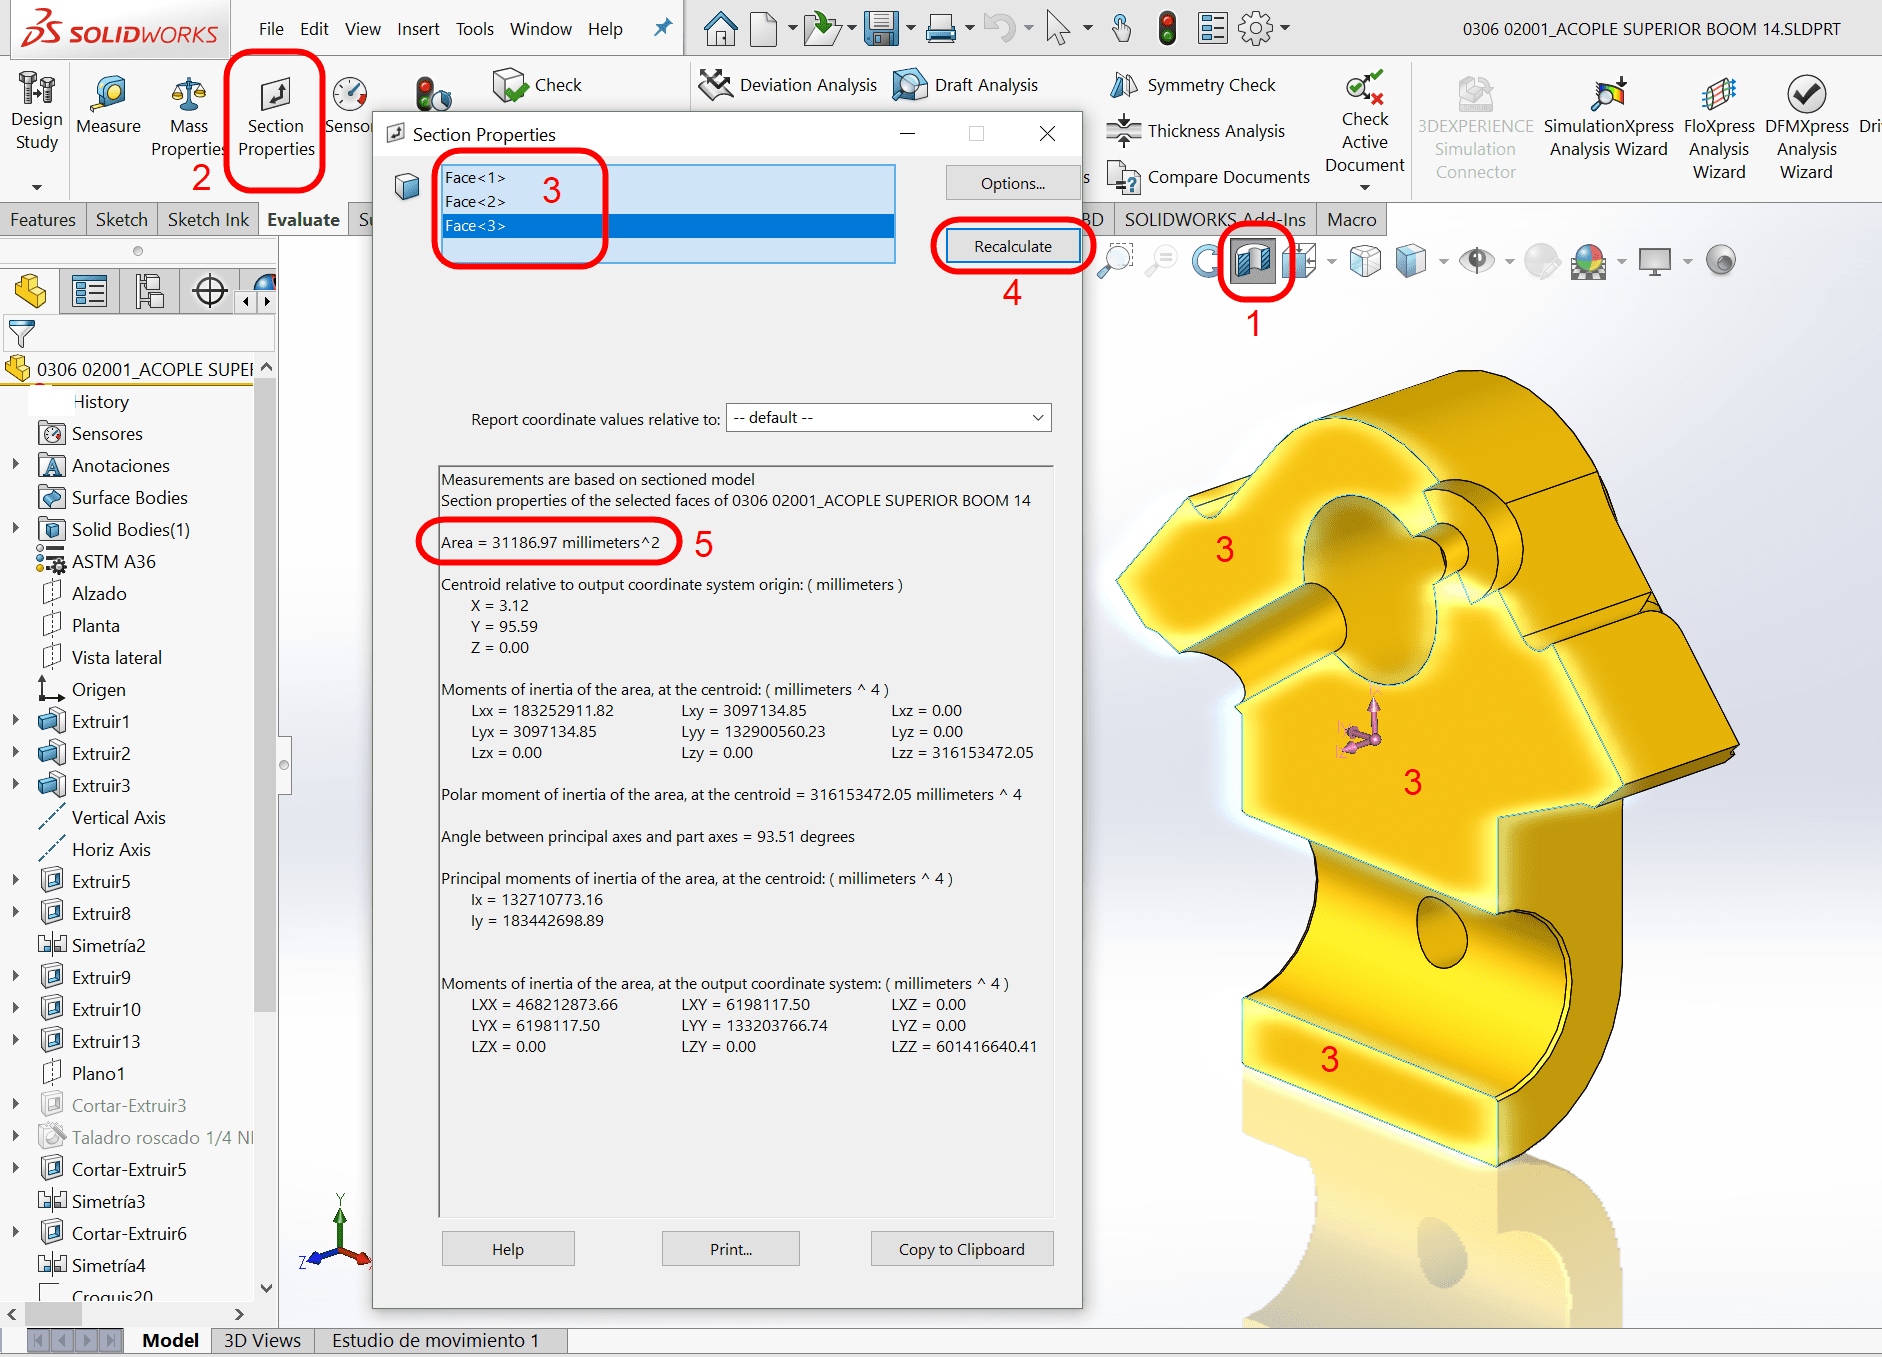Select Face<2> in the selection list

(x=476, y=202)
